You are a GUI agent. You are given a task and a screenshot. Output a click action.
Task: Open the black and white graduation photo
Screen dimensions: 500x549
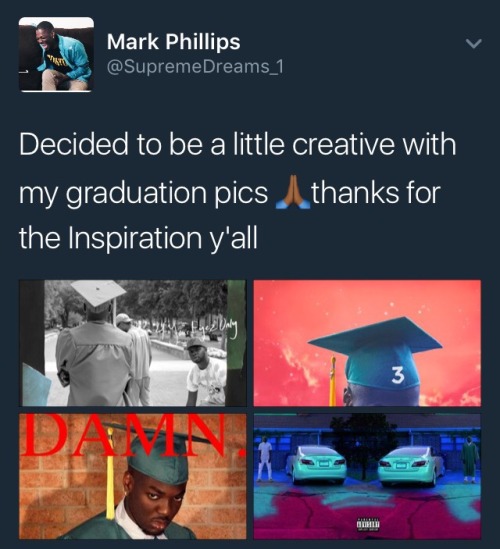click(x=133, y=343)
